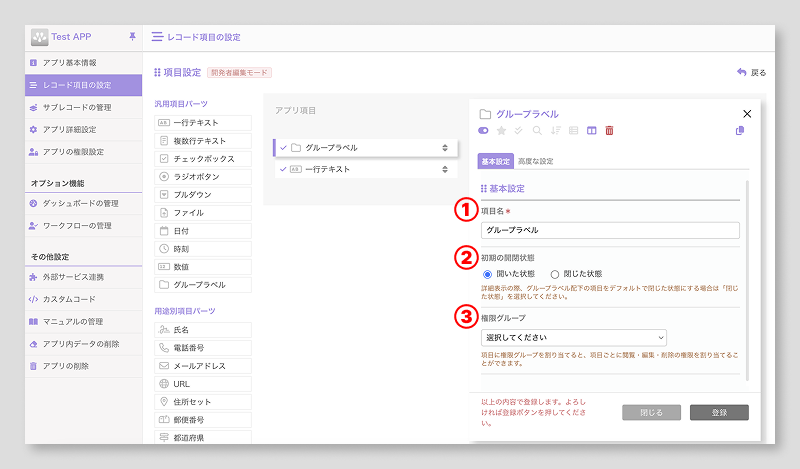Select the 閉じた状態 radio button
Screen dimensions: 800x469
coord(555,275)
